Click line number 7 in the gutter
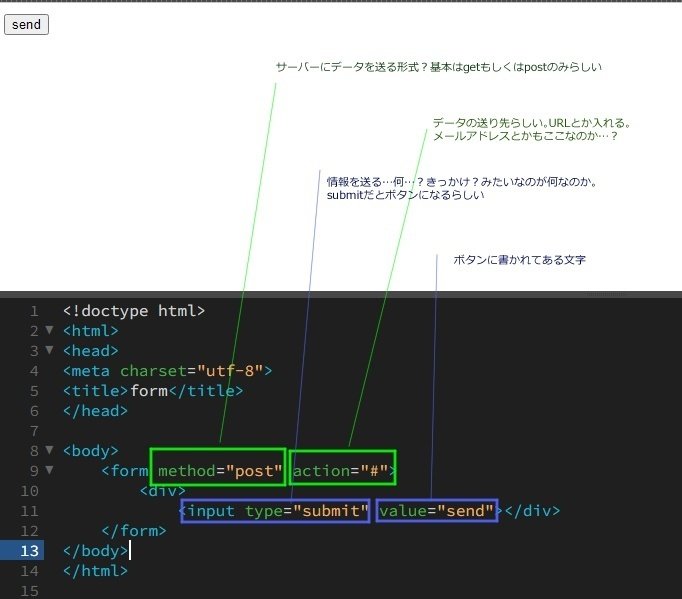Screen dimensions: 682x599 tap(34, 431)
